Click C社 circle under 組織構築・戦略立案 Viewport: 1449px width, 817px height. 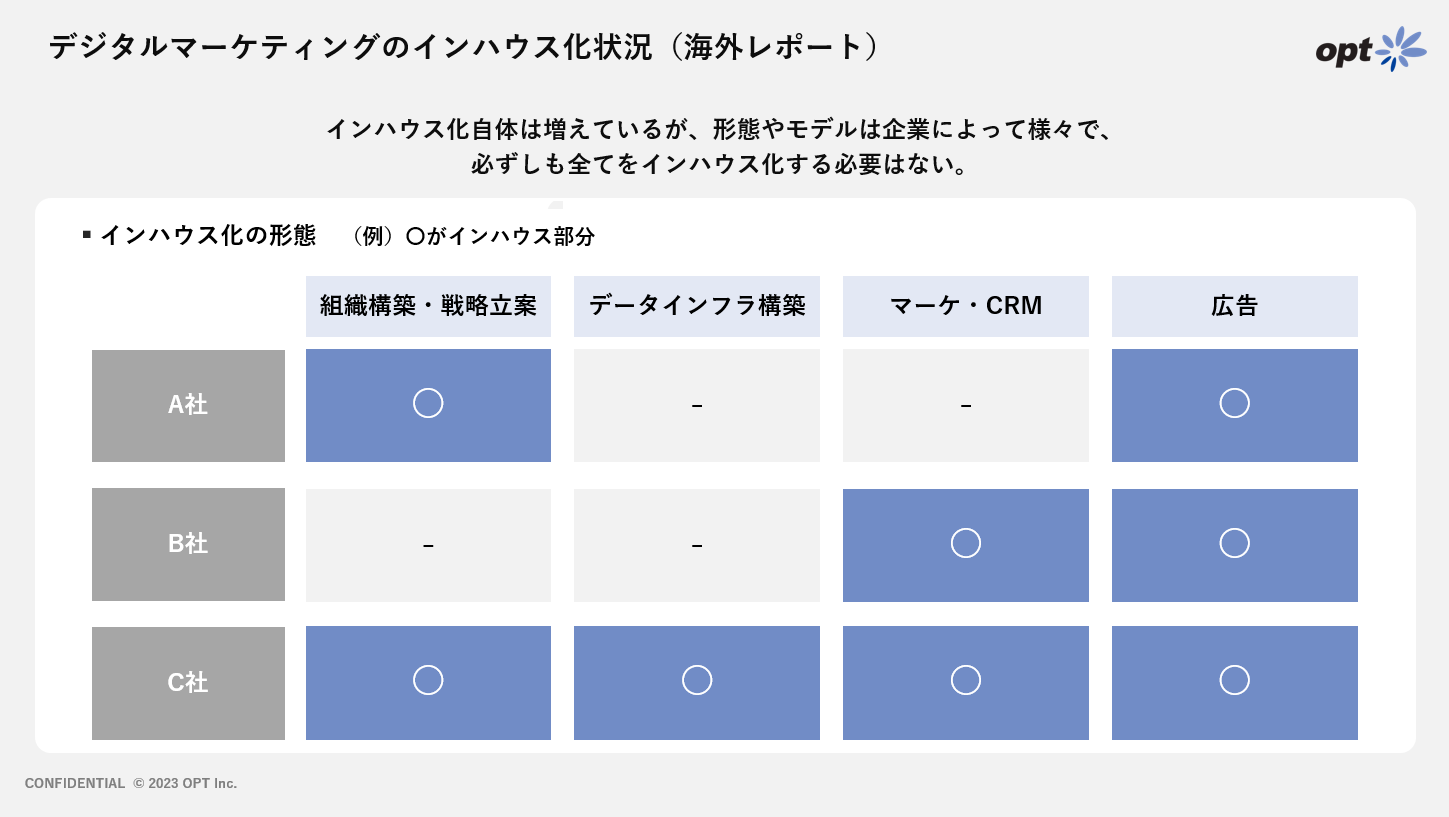pos(428,680)
